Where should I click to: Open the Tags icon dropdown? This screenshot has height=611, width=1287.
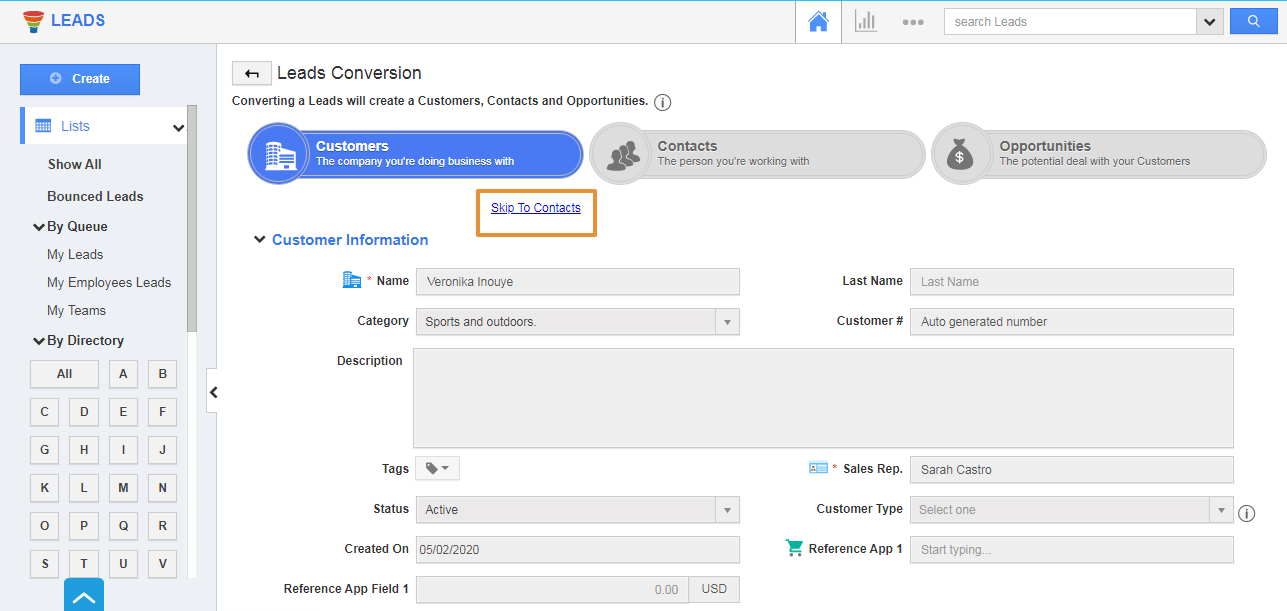(x=437, y=469)
